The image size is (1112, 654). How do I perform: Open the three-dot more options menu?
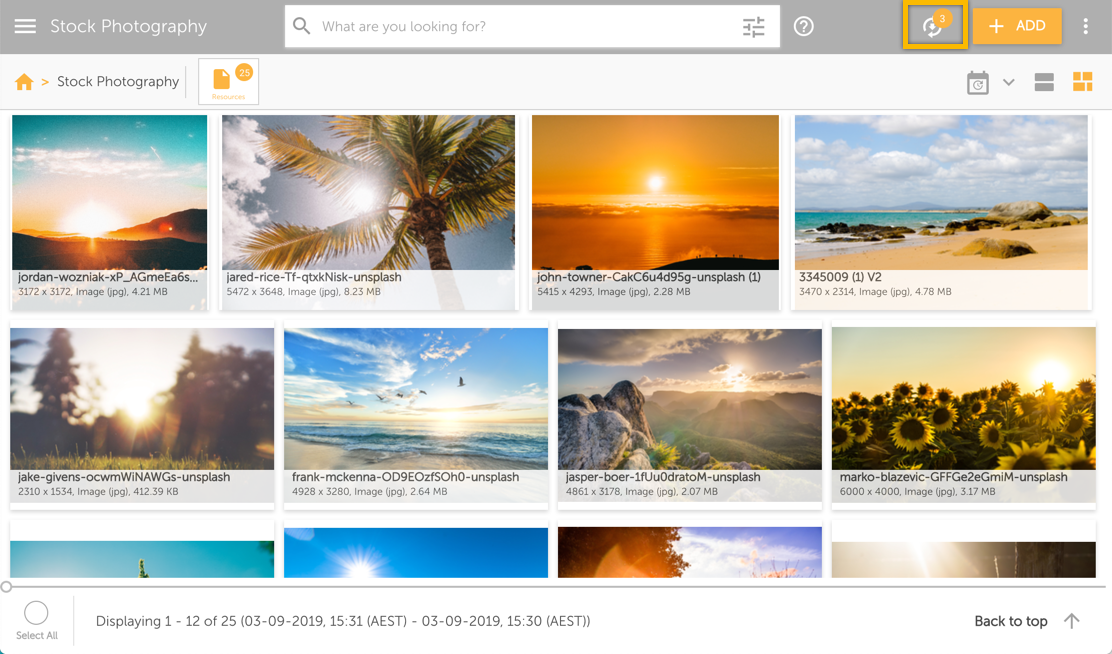(1085, 26)
